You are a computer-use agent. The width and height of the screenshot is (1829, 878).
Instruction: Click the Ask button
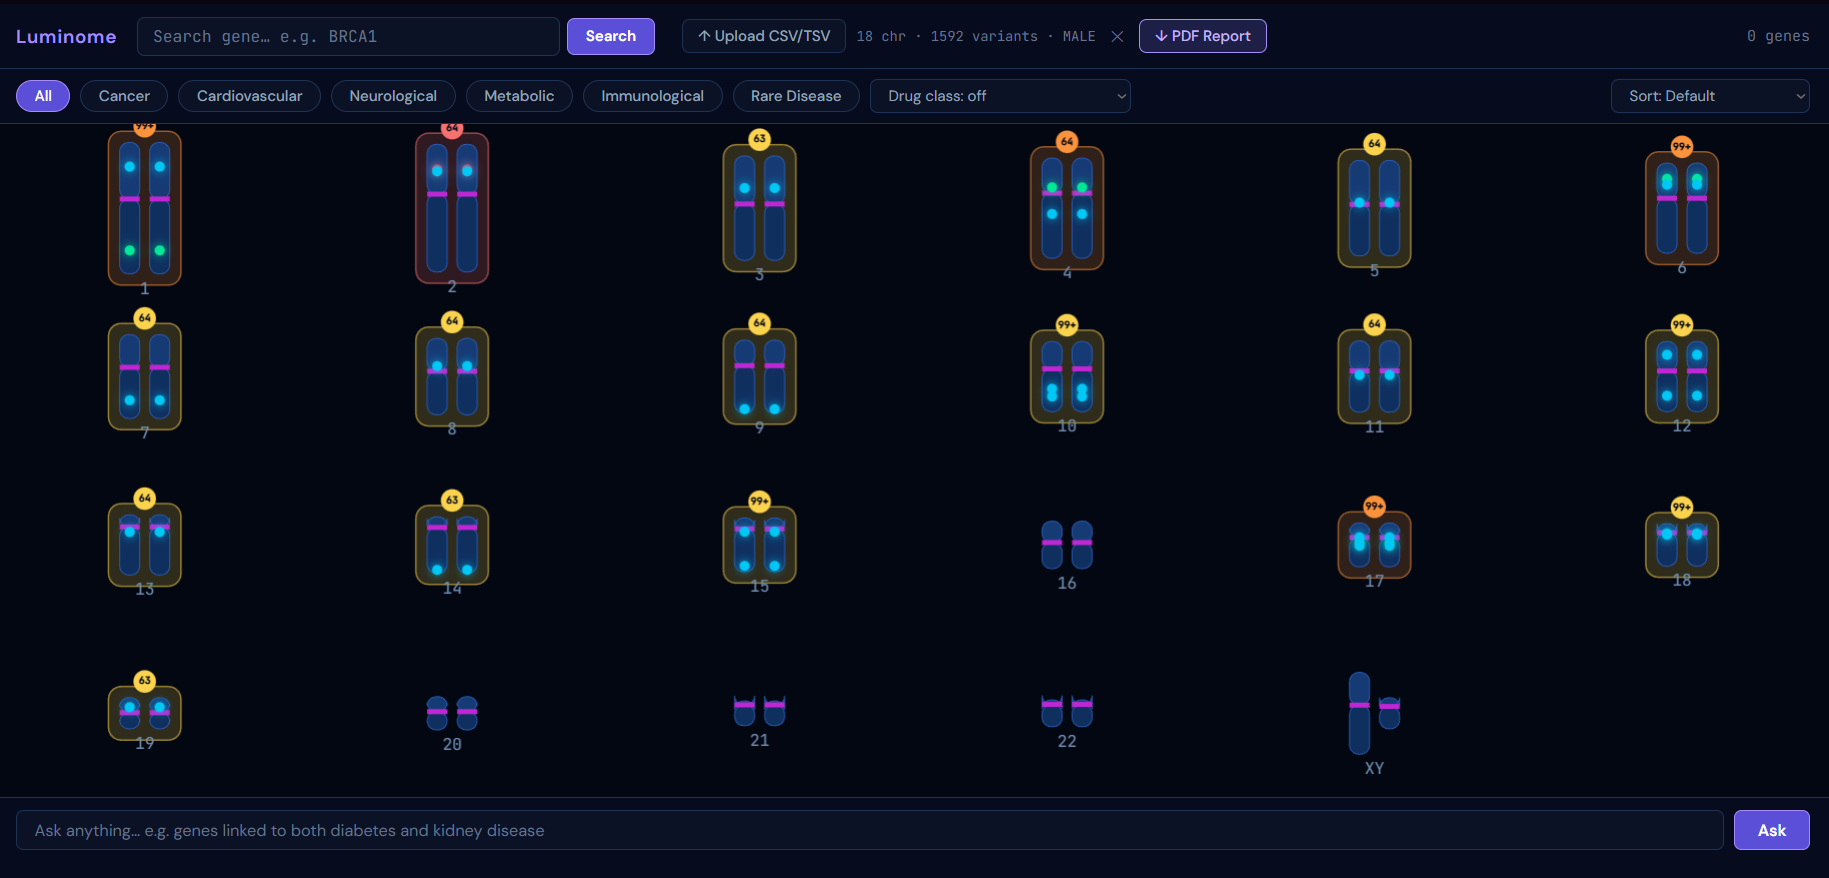click(x=1771, y=830)
